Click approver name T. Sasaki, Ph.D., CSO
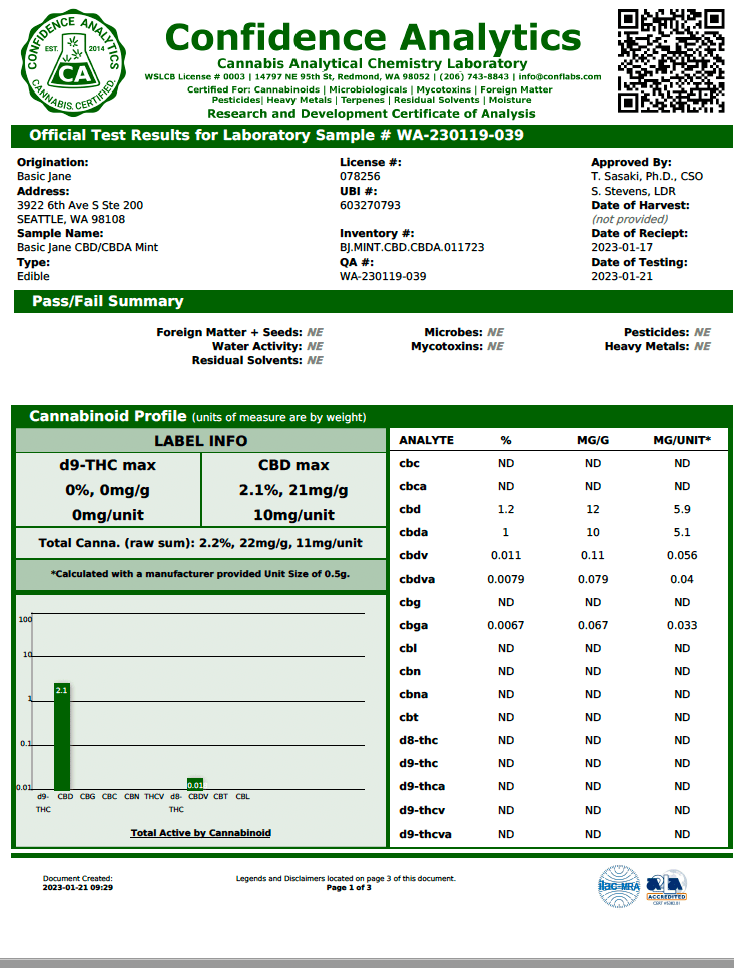 [647, 176]
